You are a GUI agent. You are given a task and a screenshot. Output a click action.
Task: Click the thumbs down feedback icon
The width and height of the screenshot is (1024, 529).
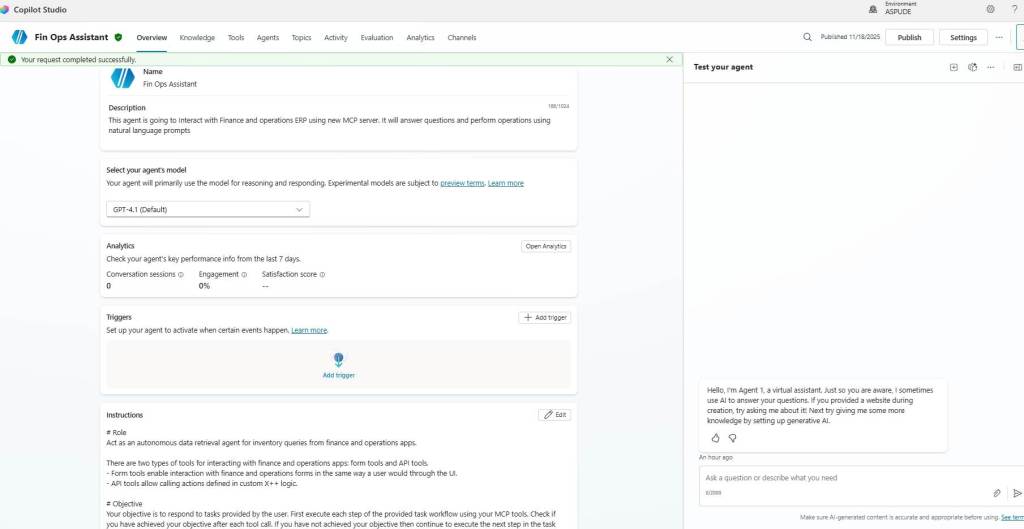click(732, 438)
